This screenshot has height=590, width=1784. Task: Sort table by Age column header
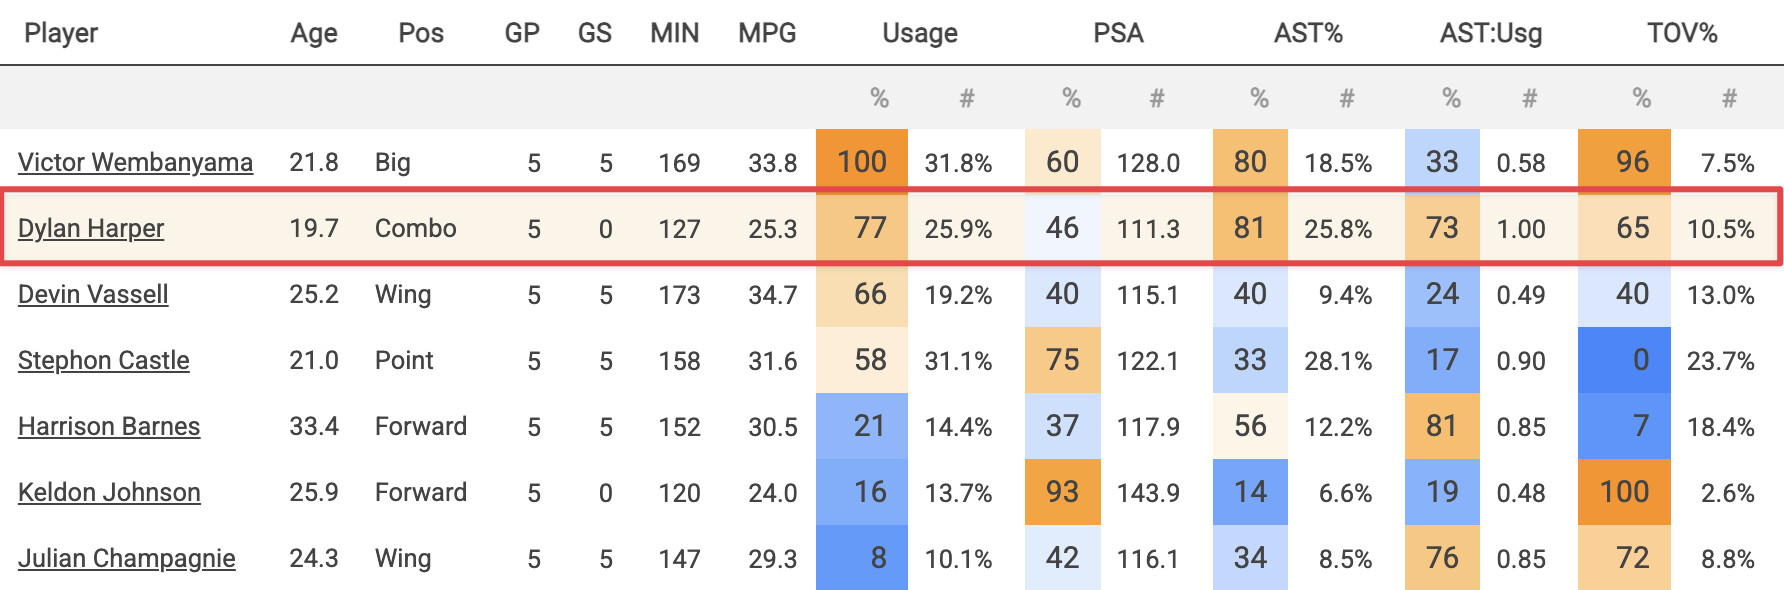click(314, 33)
